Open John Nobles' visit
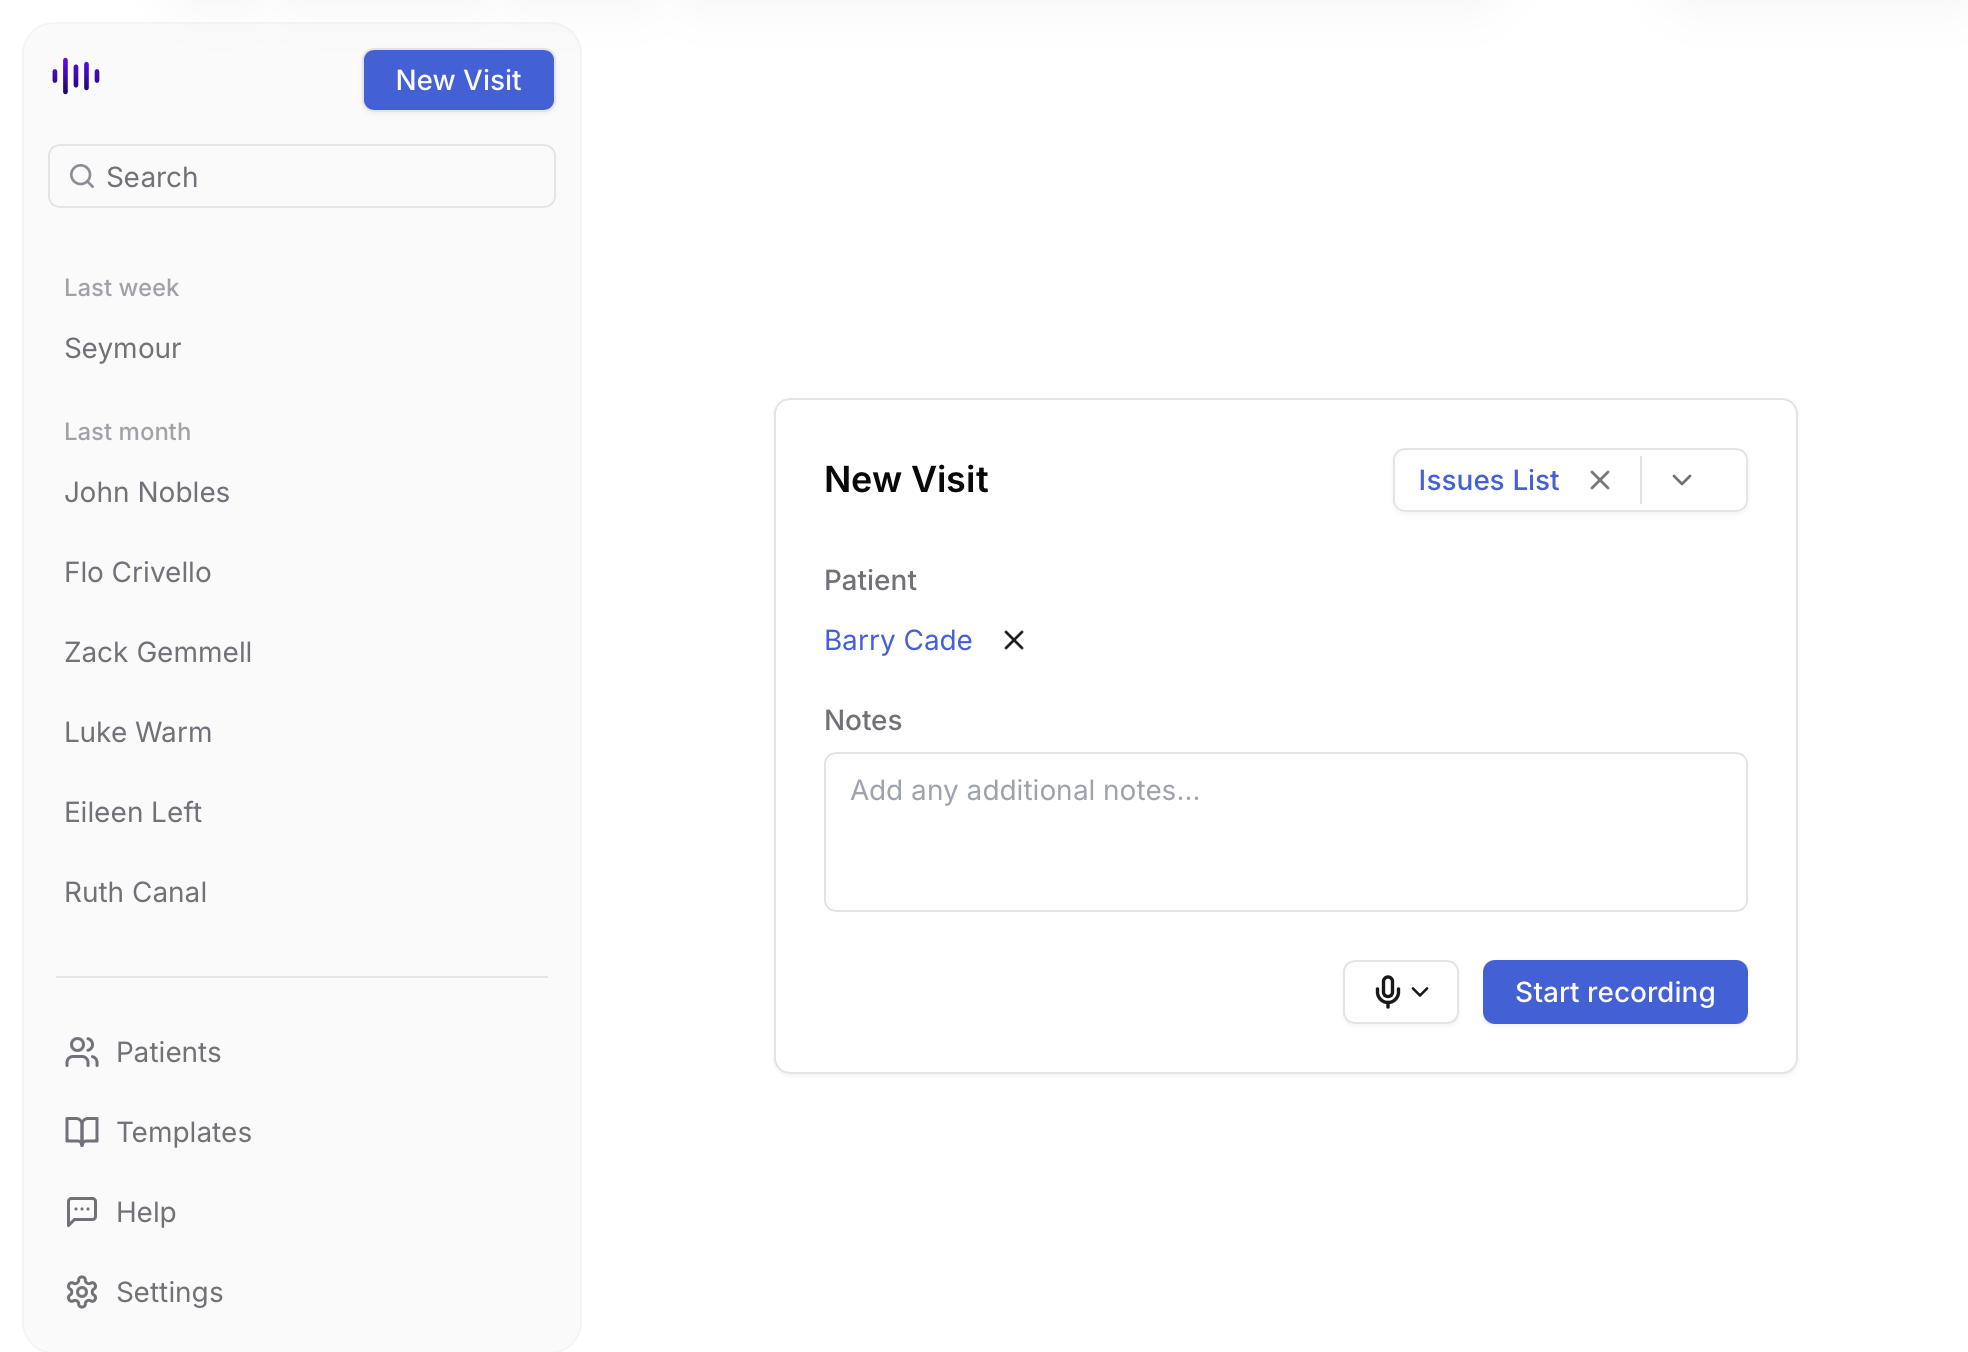 pyautogui.click(x=147, y=492)
